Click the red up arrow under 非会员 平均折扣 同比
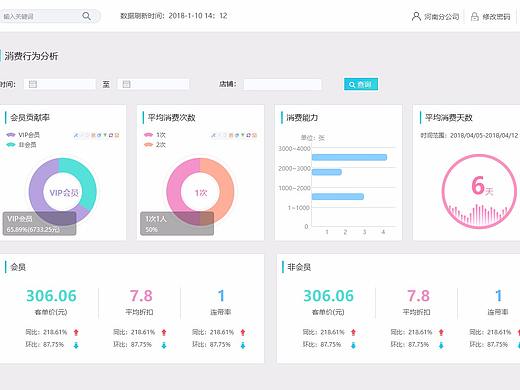This screenshot has height=390, width=520. pyautogui.click(x=441, y=332)
